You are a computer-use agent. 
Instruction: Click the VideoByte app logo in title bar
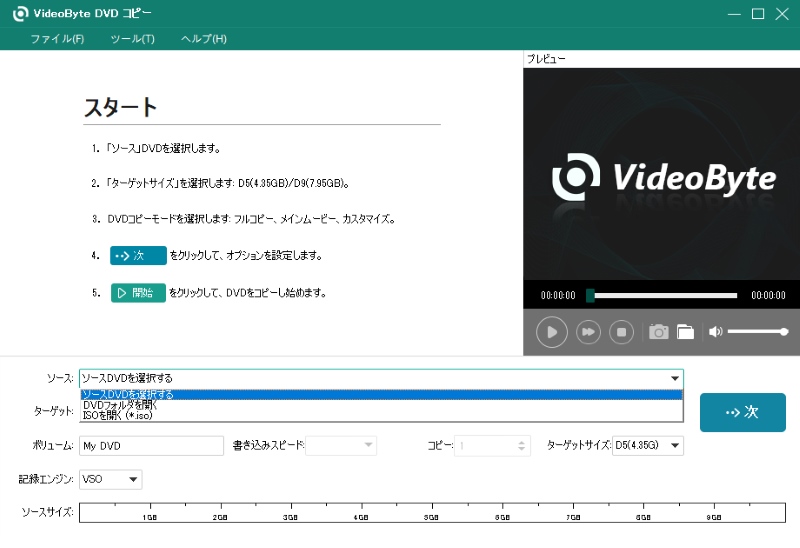point(20,14)
